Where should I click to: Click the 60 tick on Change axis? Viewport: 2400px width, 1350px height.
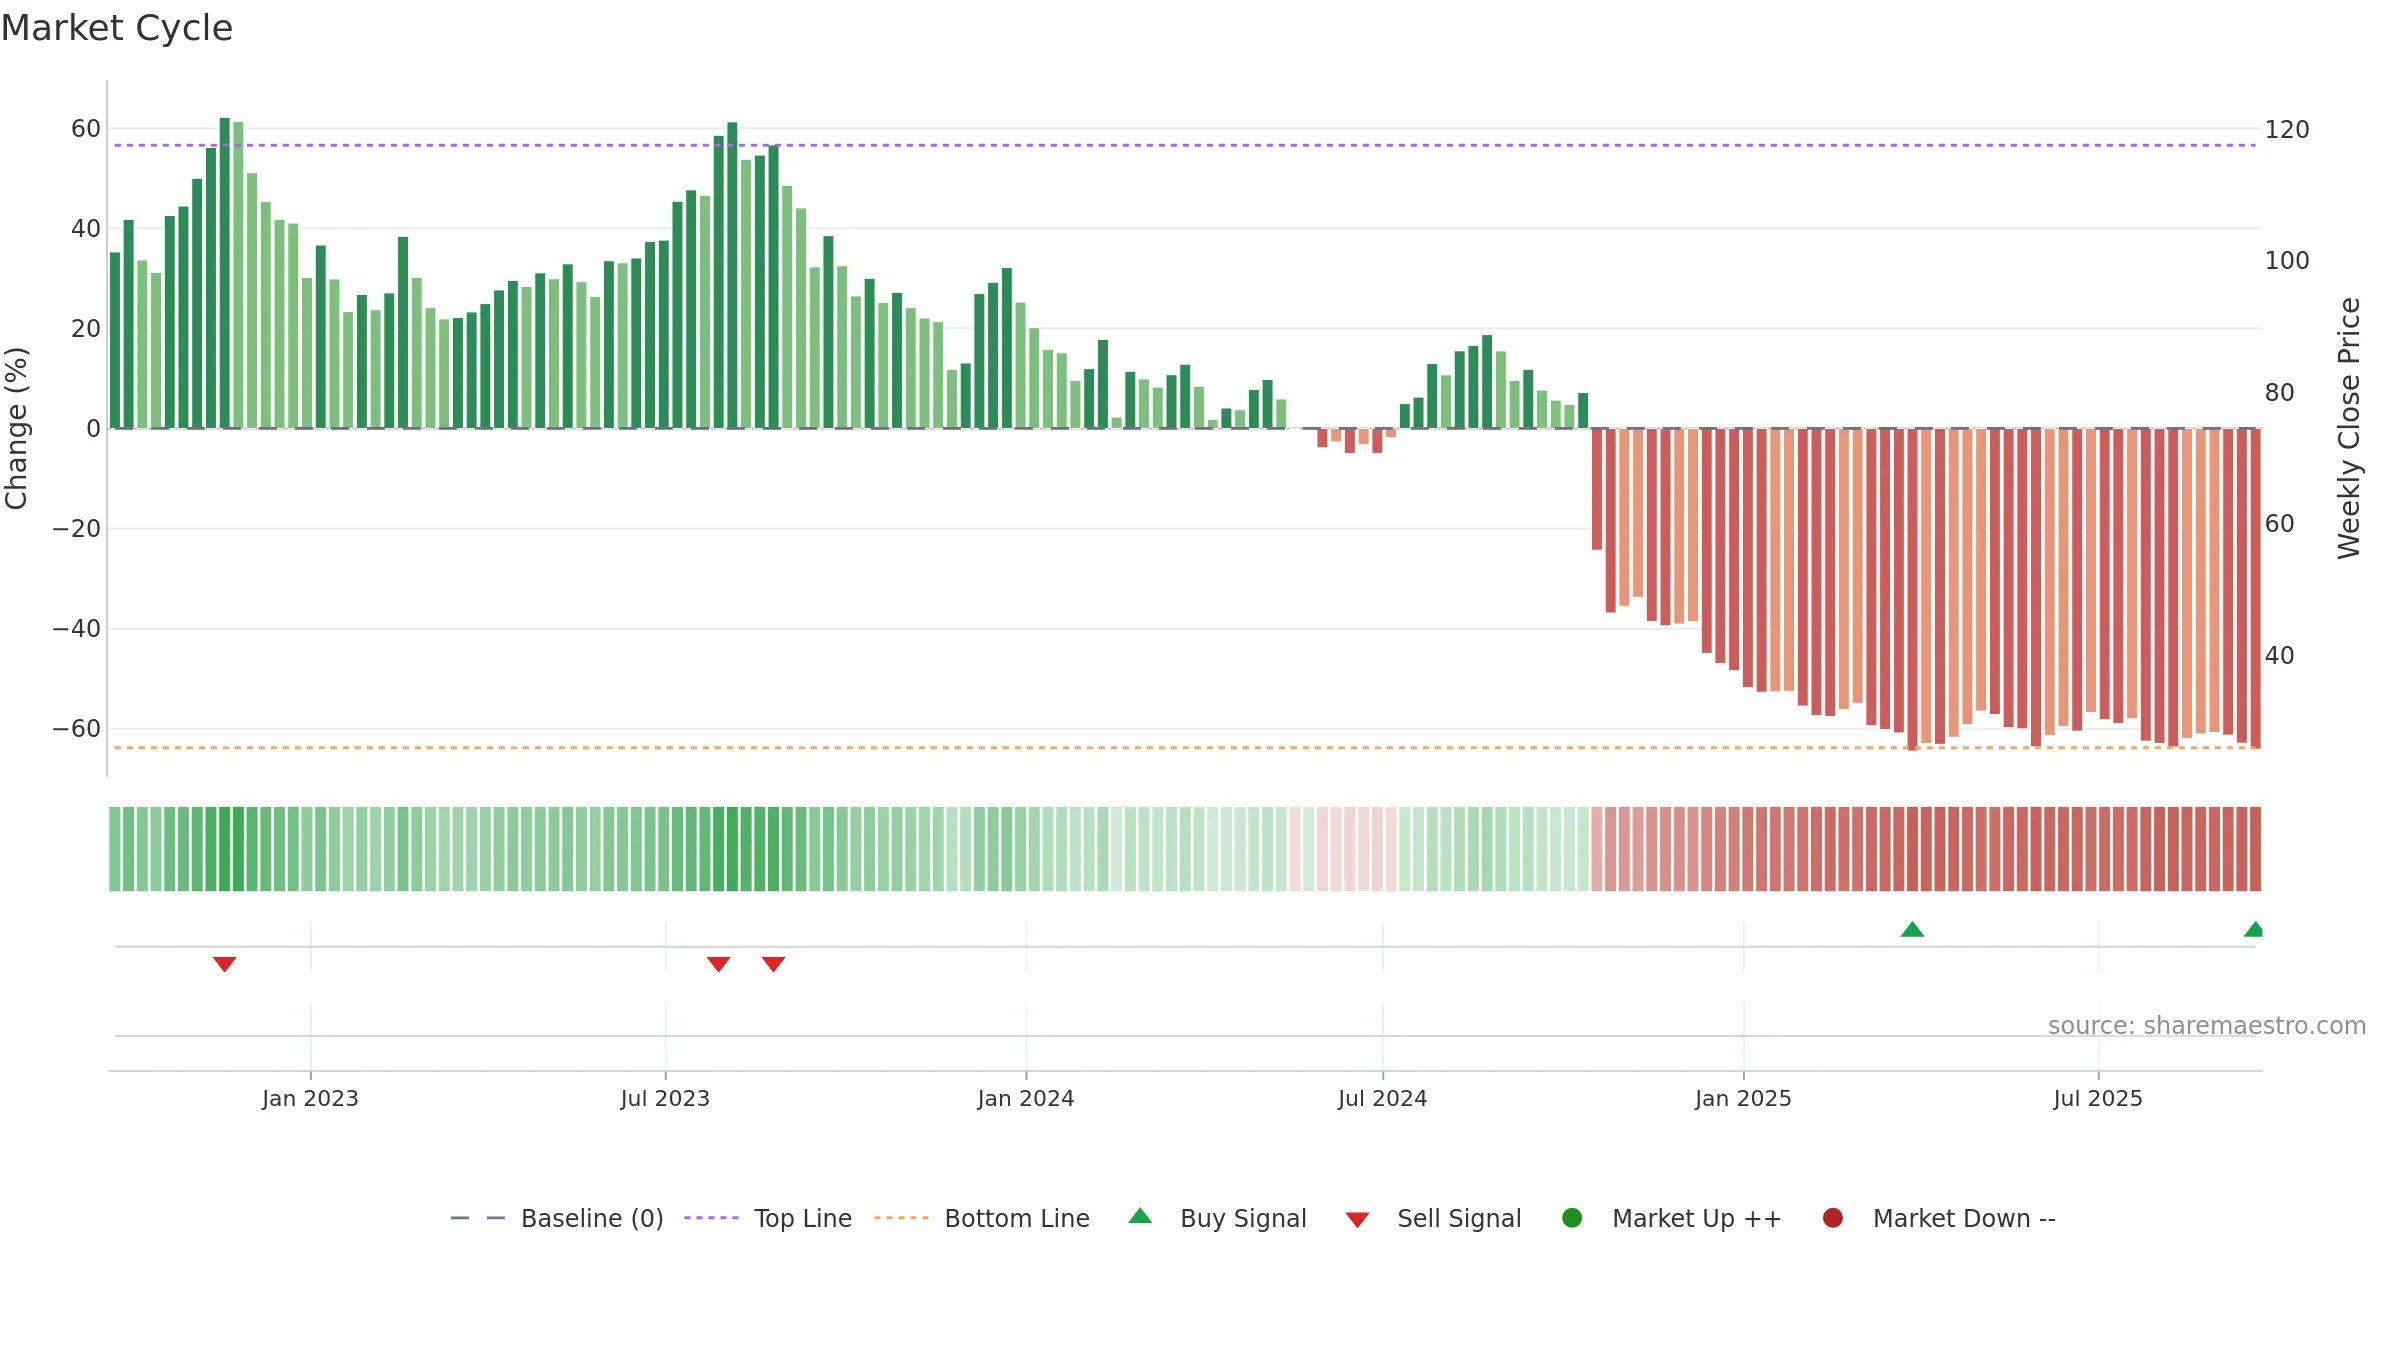86,128
